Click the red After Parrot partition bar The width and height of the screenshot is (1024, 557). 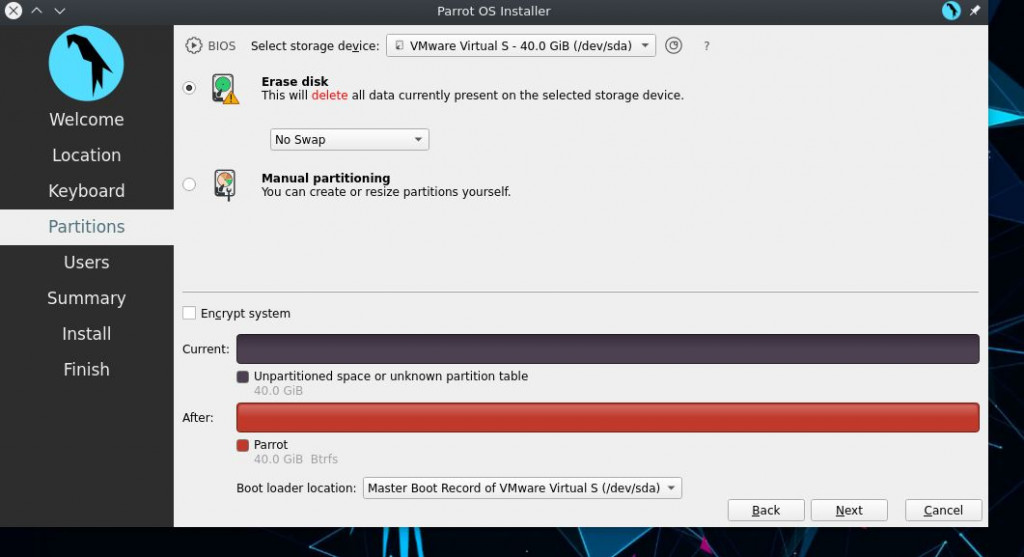click(607, 417)
